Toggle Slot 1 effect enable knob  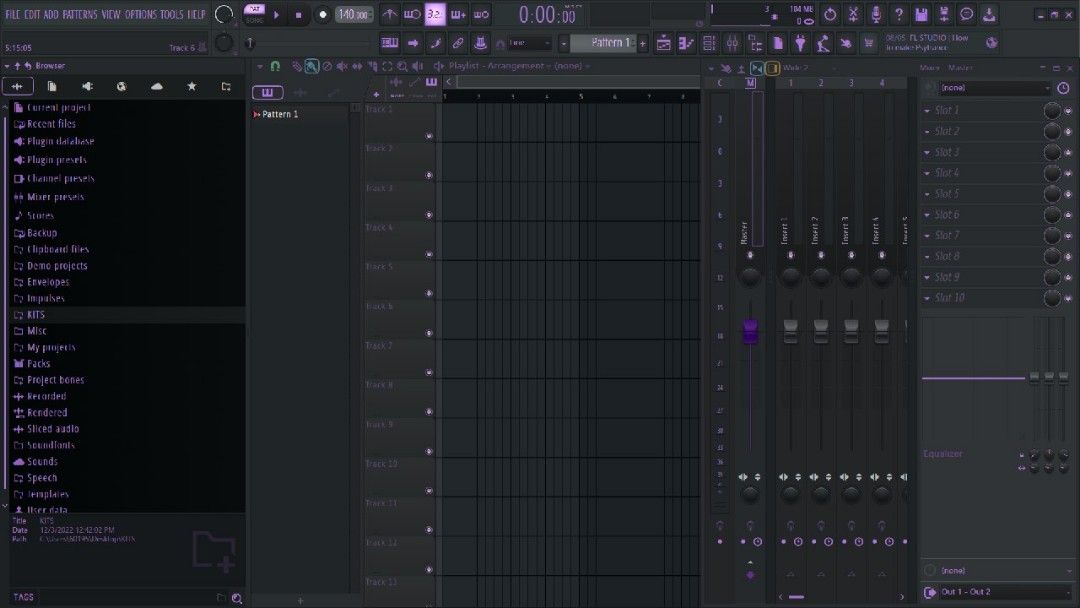(1052, 111)
